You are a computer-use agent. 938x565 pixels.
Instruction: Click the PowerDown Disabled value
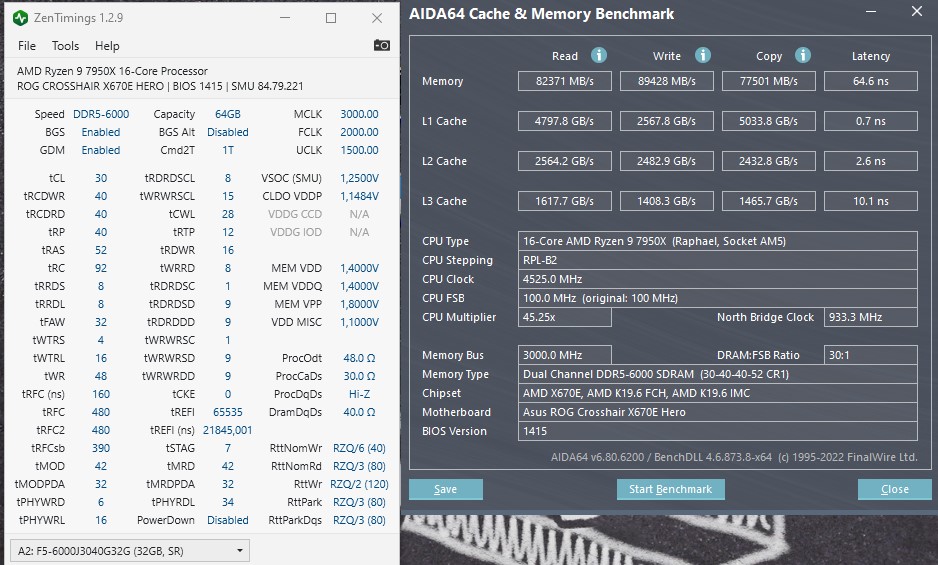click(228, 520)
